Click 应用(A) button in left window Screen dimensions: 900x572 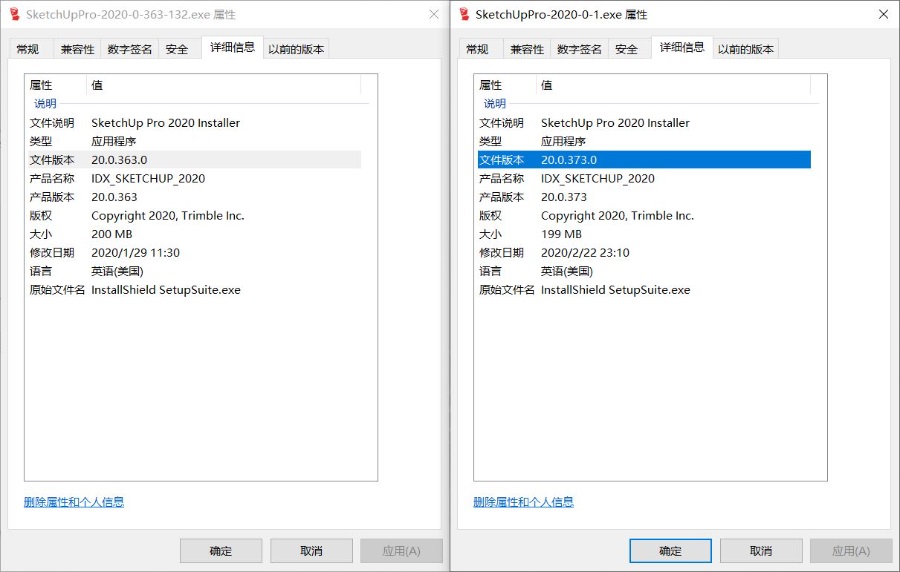tap(401, 551)
